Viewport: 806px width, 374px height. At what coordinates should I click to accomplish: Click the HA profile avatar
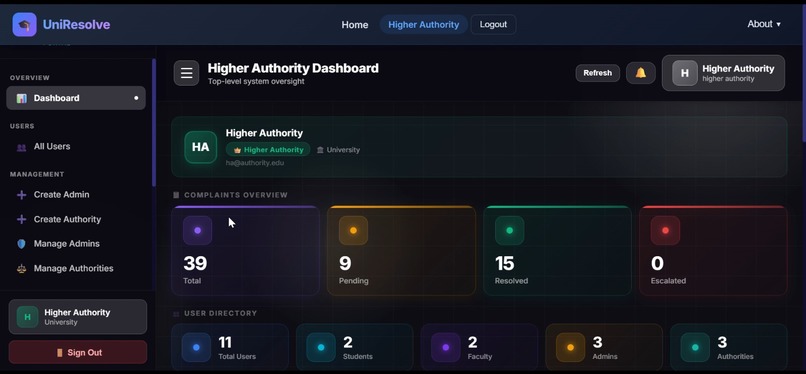tap(200, 147)
